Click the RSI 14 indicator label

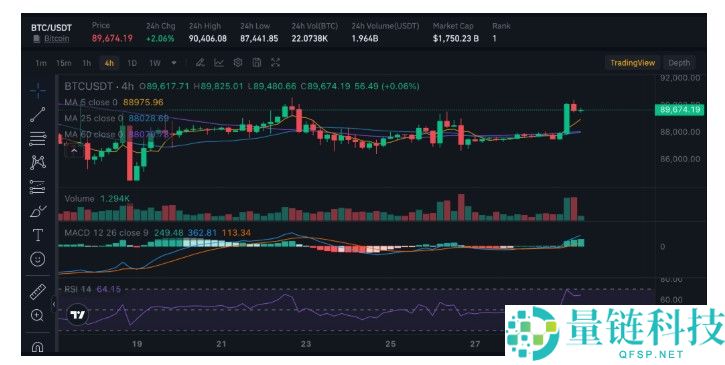(78, 289)
